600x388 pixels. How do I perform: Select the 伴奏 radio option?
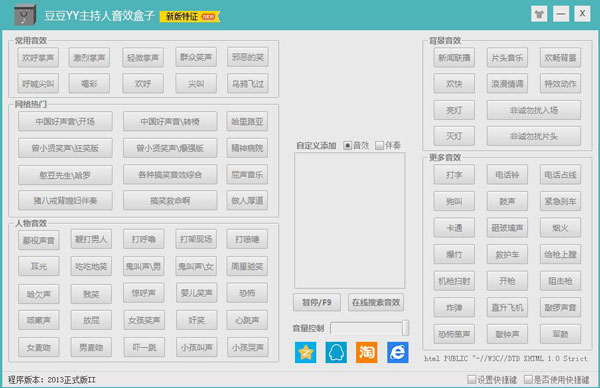(x=380, y=145)
